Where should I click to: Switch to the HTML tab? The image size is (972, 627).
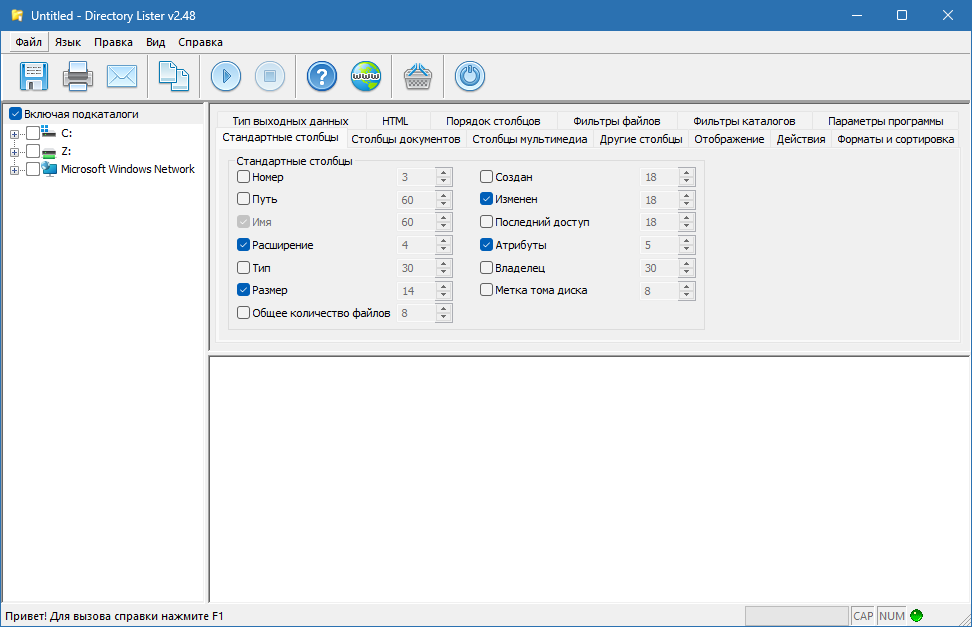(x=395, y=121)
